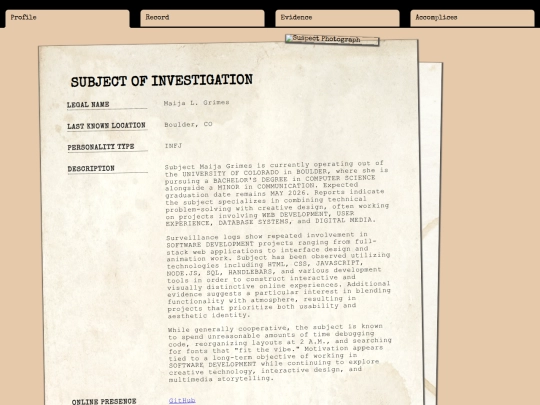This screenshot has width=540, height=405.
Task: Click the second paper page behind the profile
Action: click(x=430, y=227)
